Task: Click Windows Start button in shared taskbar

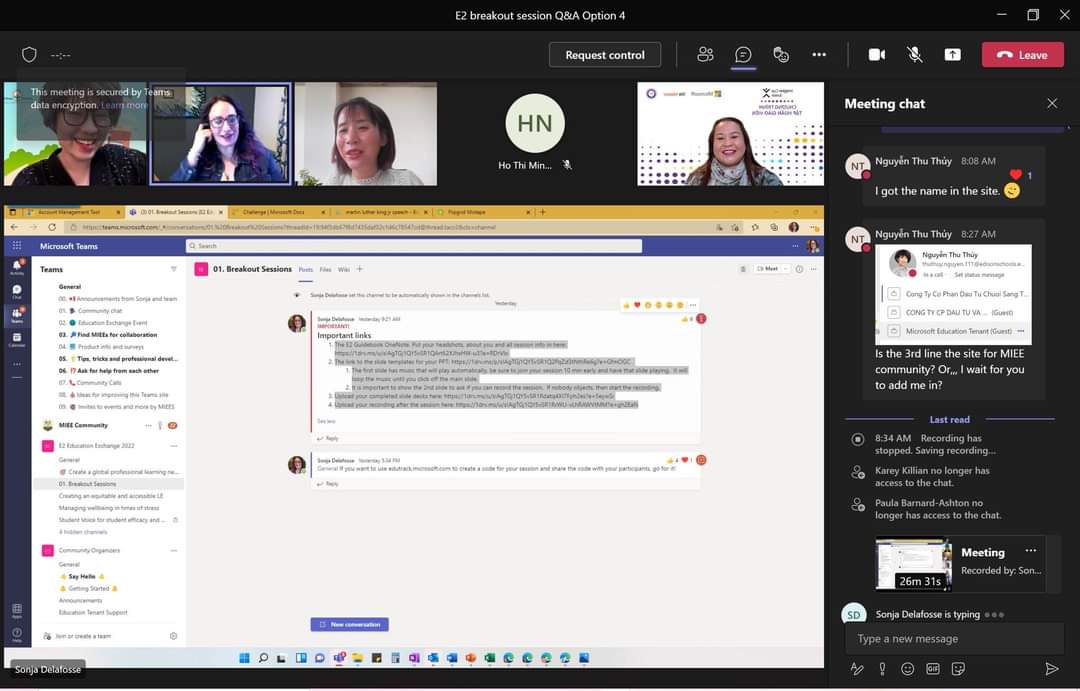Action: tap(244, 658)
